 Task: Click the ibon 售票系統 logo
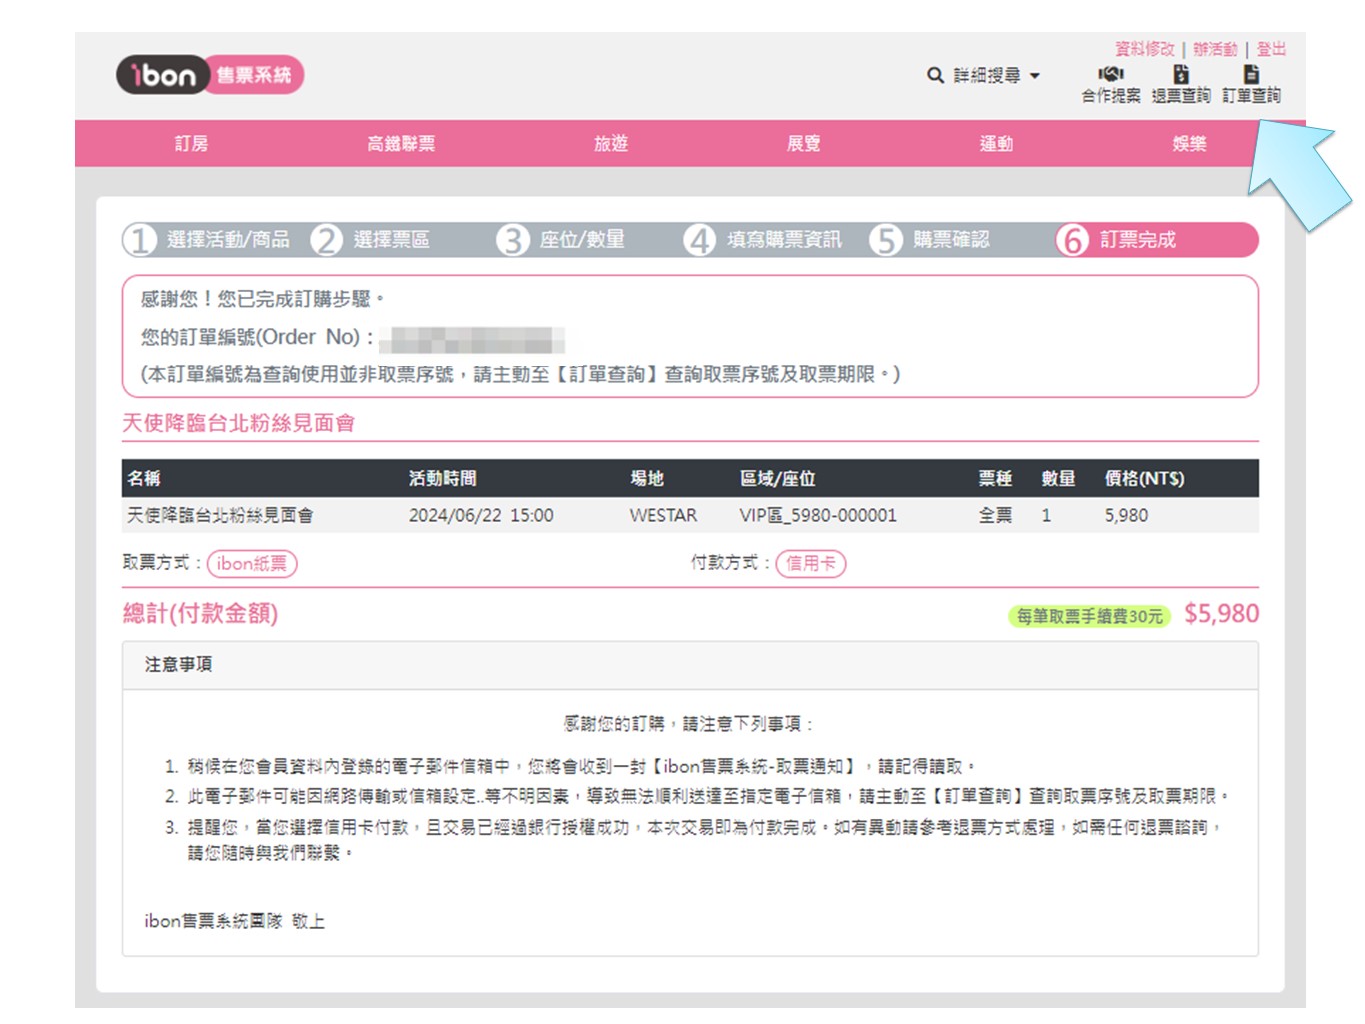tap(210, 75)
